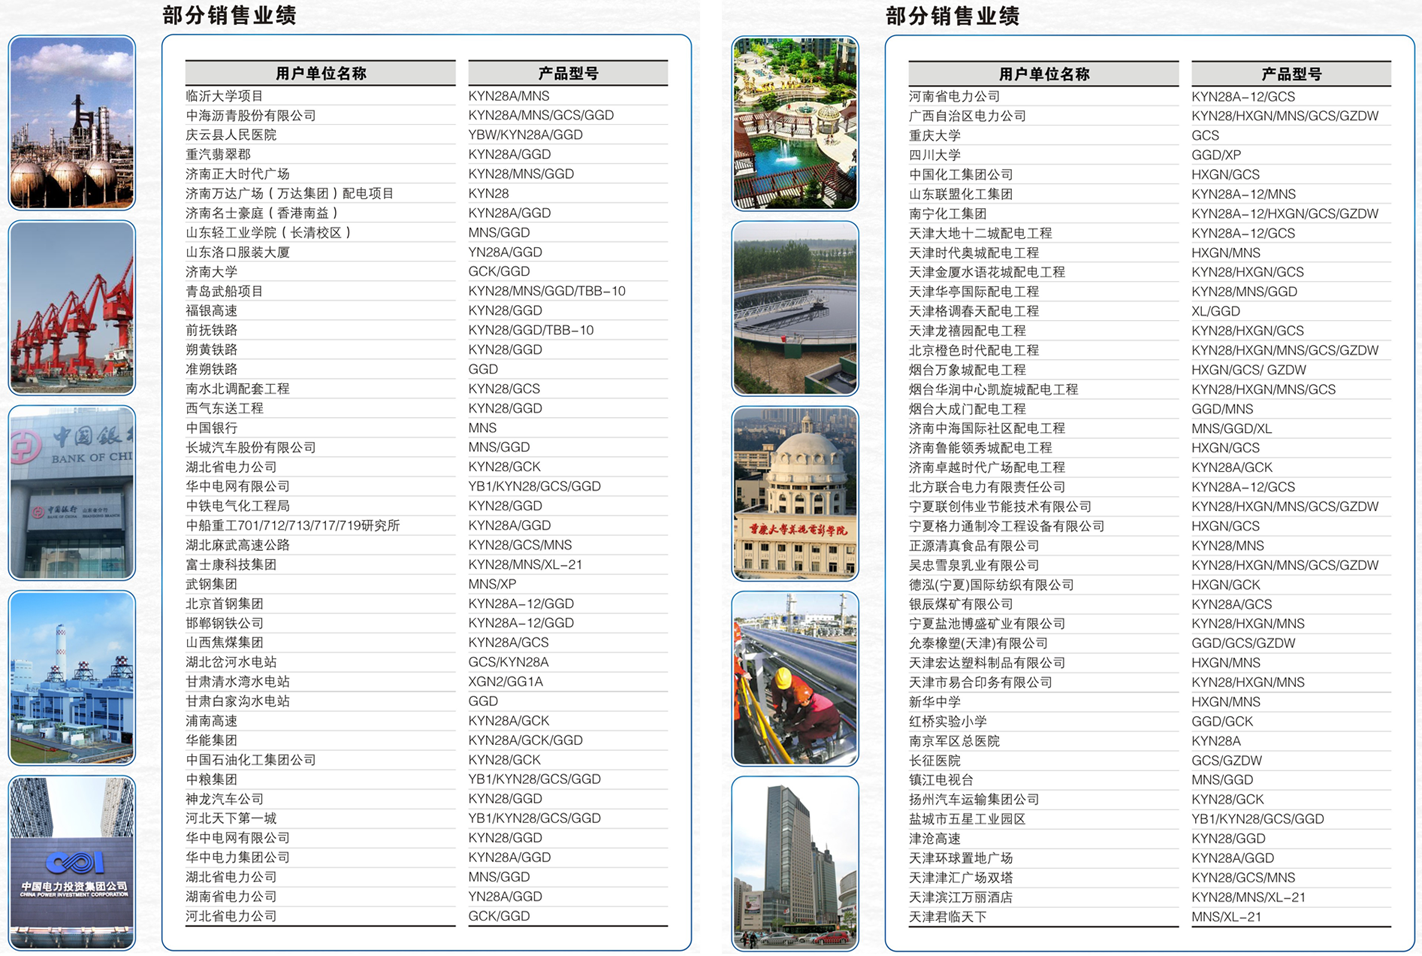Select 长城汽车股份有限公司 entry
This screenshot has height=956, width=1422.
251,447
